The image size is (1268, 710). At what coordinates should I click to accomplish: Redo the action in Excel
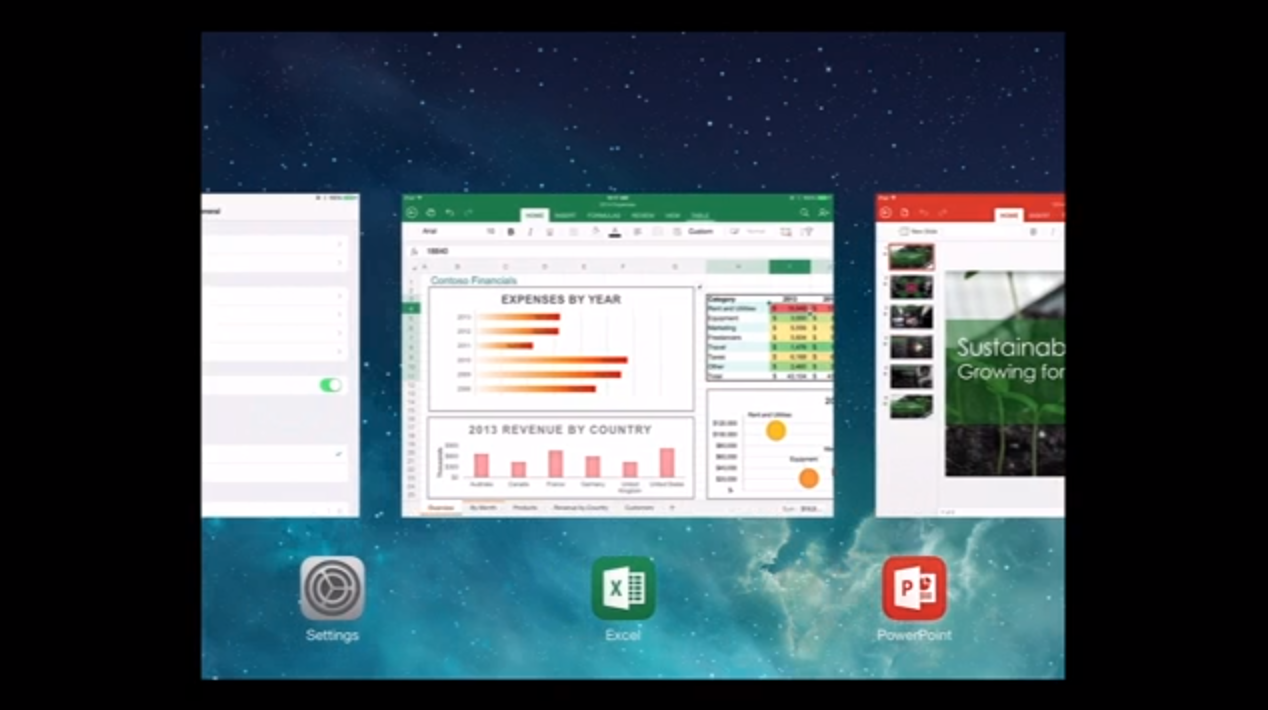pyautogui.click(x=469, y=213)
